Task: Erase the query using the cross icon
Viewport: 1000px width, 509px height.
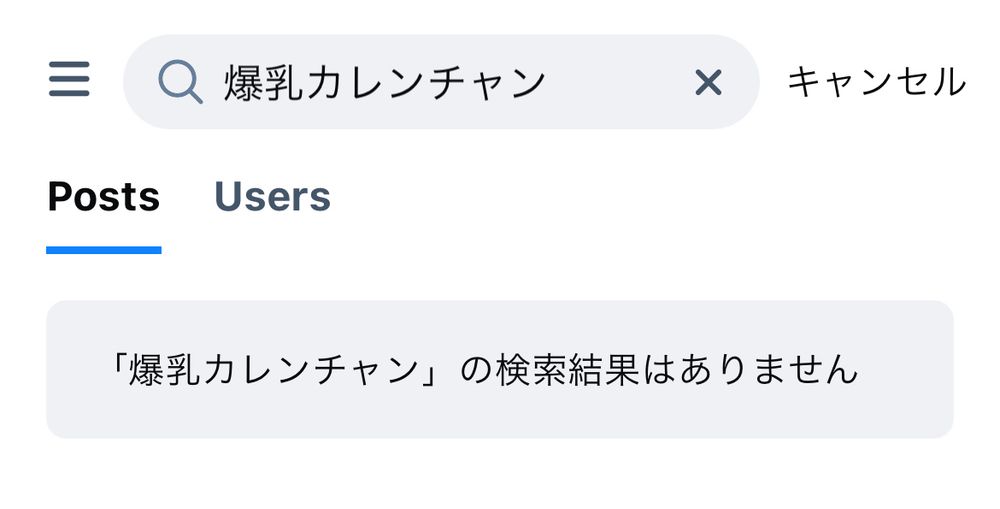Action: pyautogui.click(x=708, y=82)
